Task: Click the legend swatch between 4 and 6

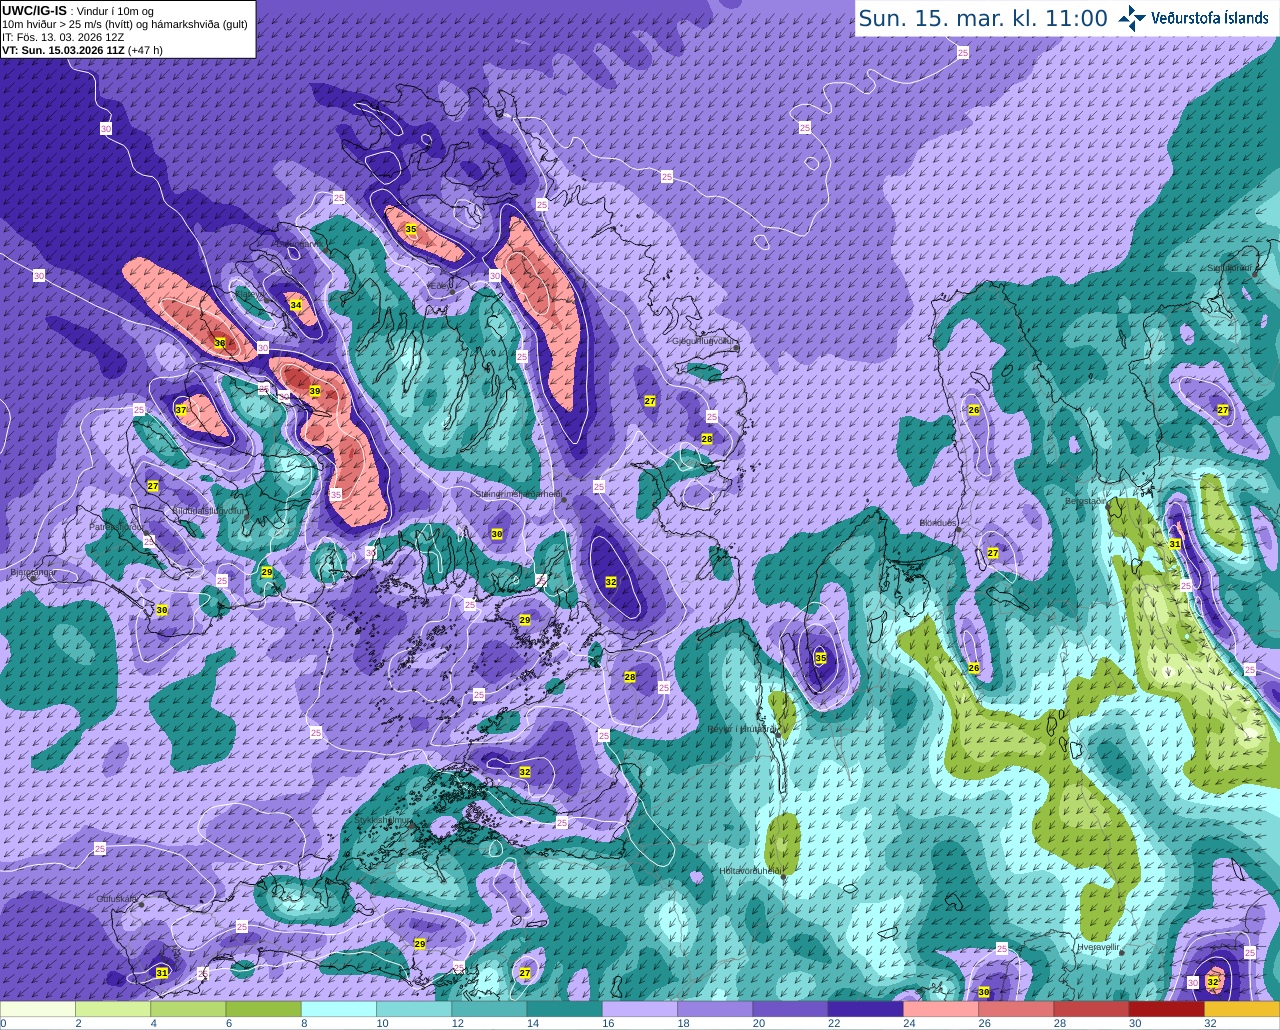Action: pyautogui.click(x=188, y=1009)
